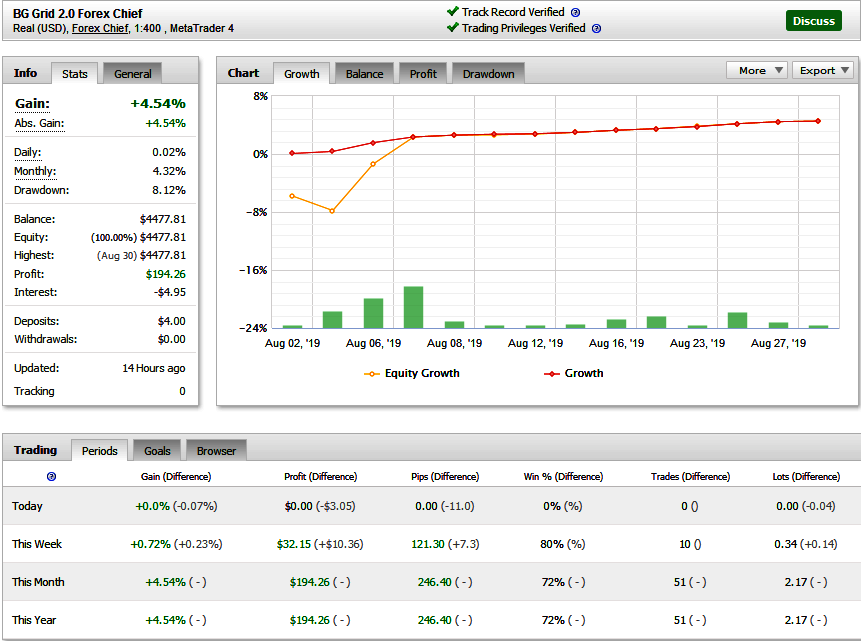Select the Growth chart tab
This screenshot has width=861, height=641.
[301, 74]
